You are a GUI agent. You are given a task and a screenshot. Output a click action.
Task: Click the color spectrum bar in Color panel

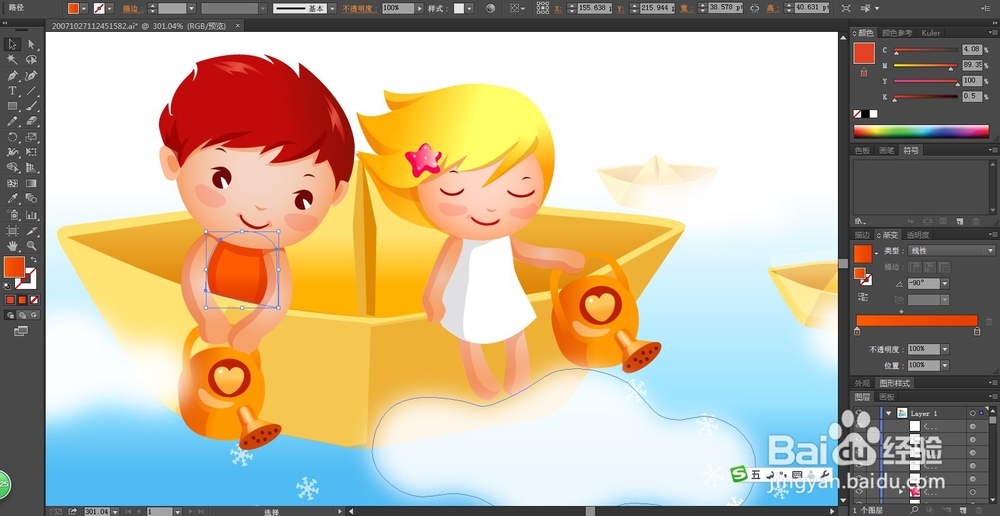coord(921,131)
